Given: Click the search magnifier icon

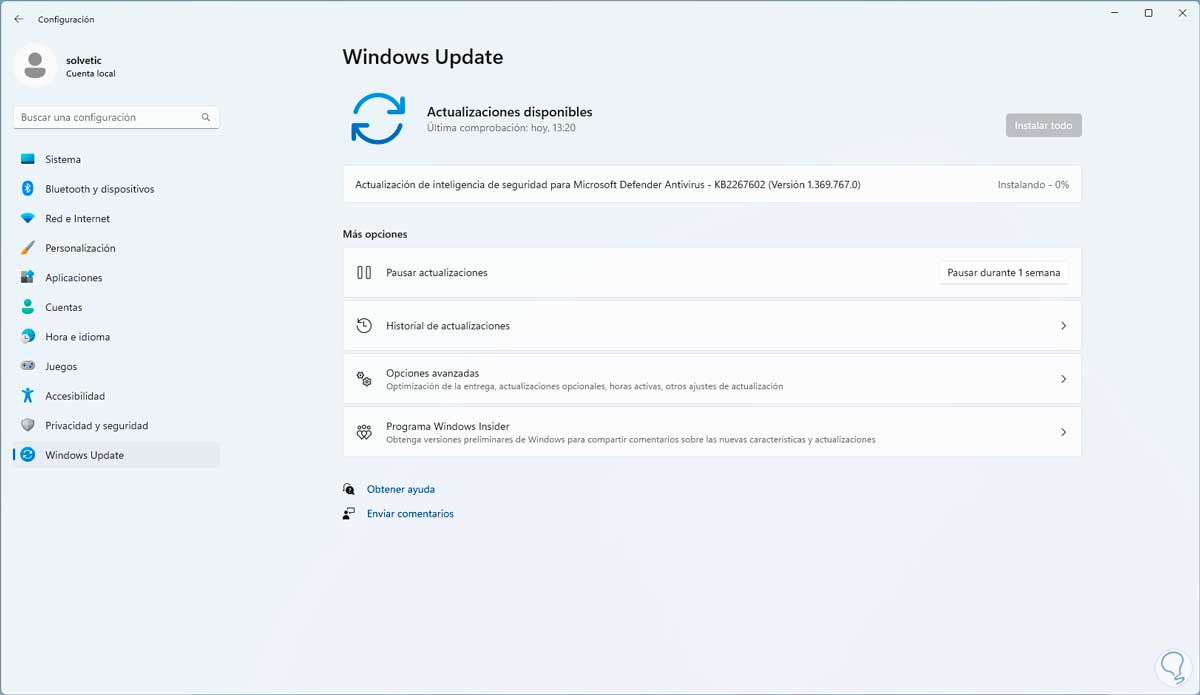Looking at the screenshot, I should pyautogui.click(x=206, y=117).
